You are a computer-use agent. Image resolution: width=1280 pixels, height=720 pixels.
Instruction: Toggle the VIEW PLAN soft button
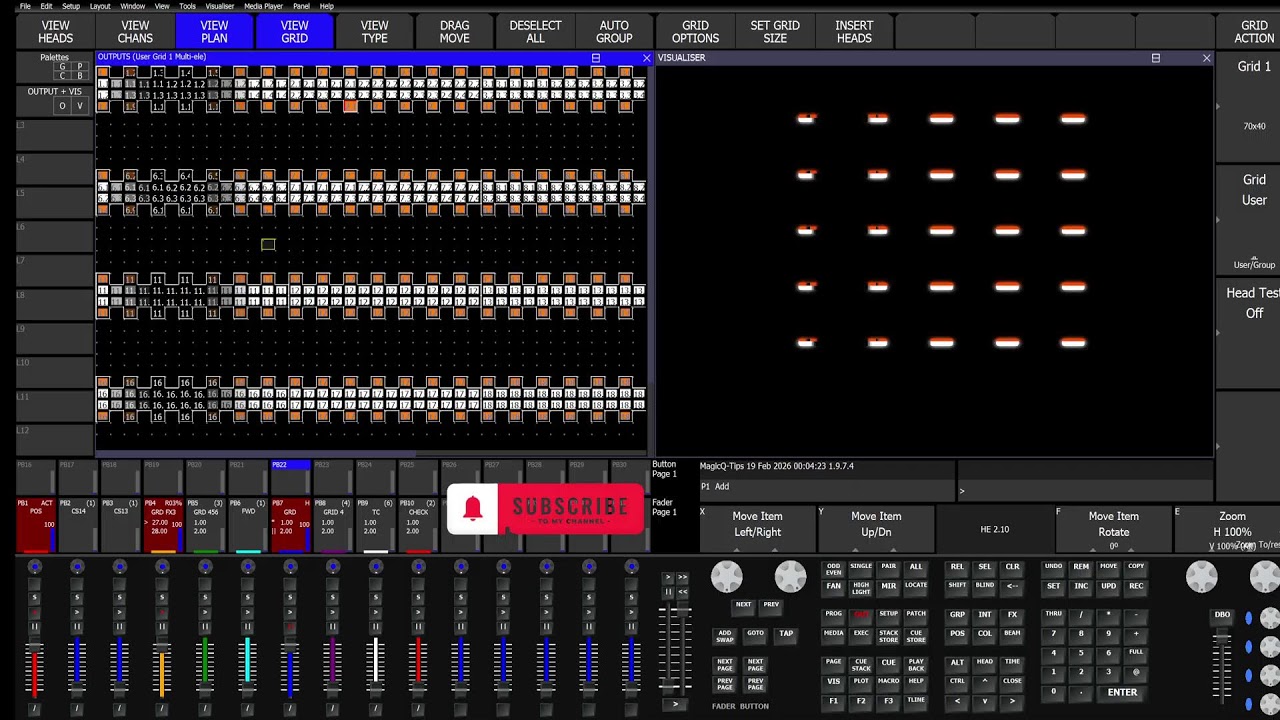point(214,32)
